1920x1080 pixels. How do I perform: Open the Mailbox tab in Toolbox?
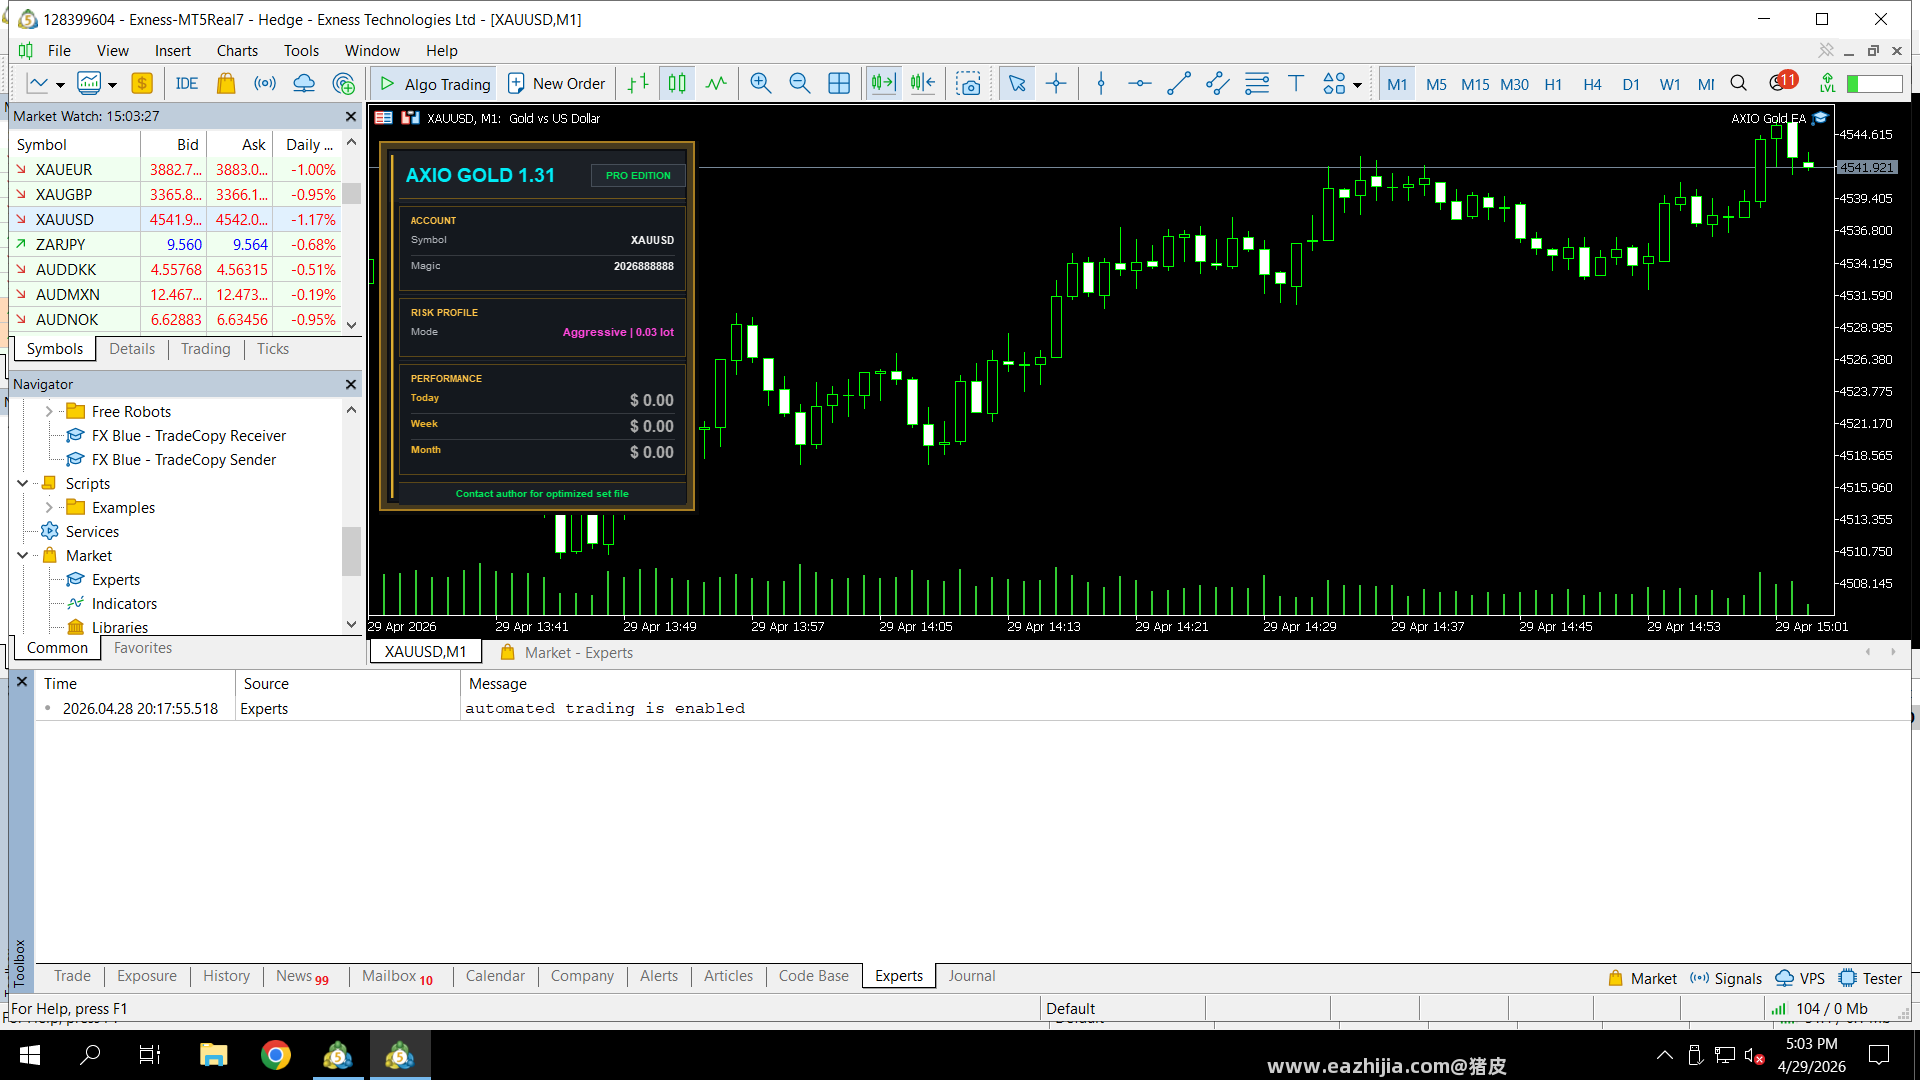[397, 976]
